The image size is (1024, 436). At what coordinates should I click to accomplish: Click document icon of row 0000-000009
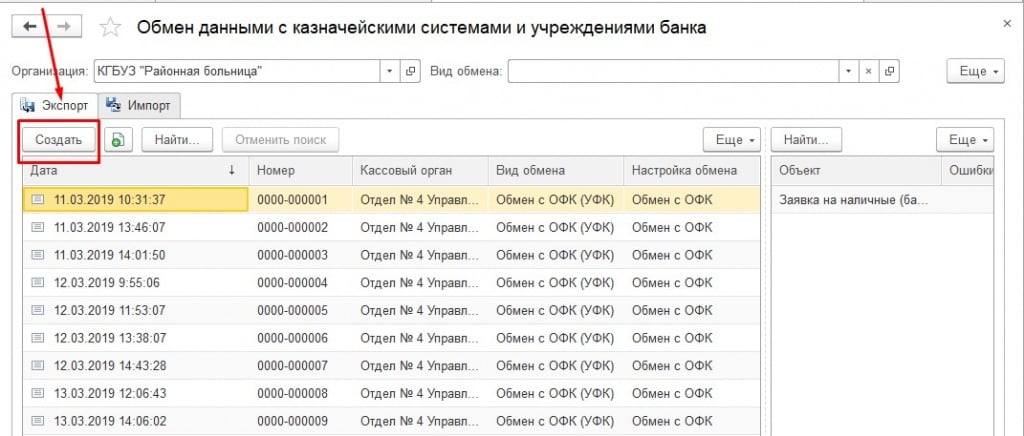[38, 421]
